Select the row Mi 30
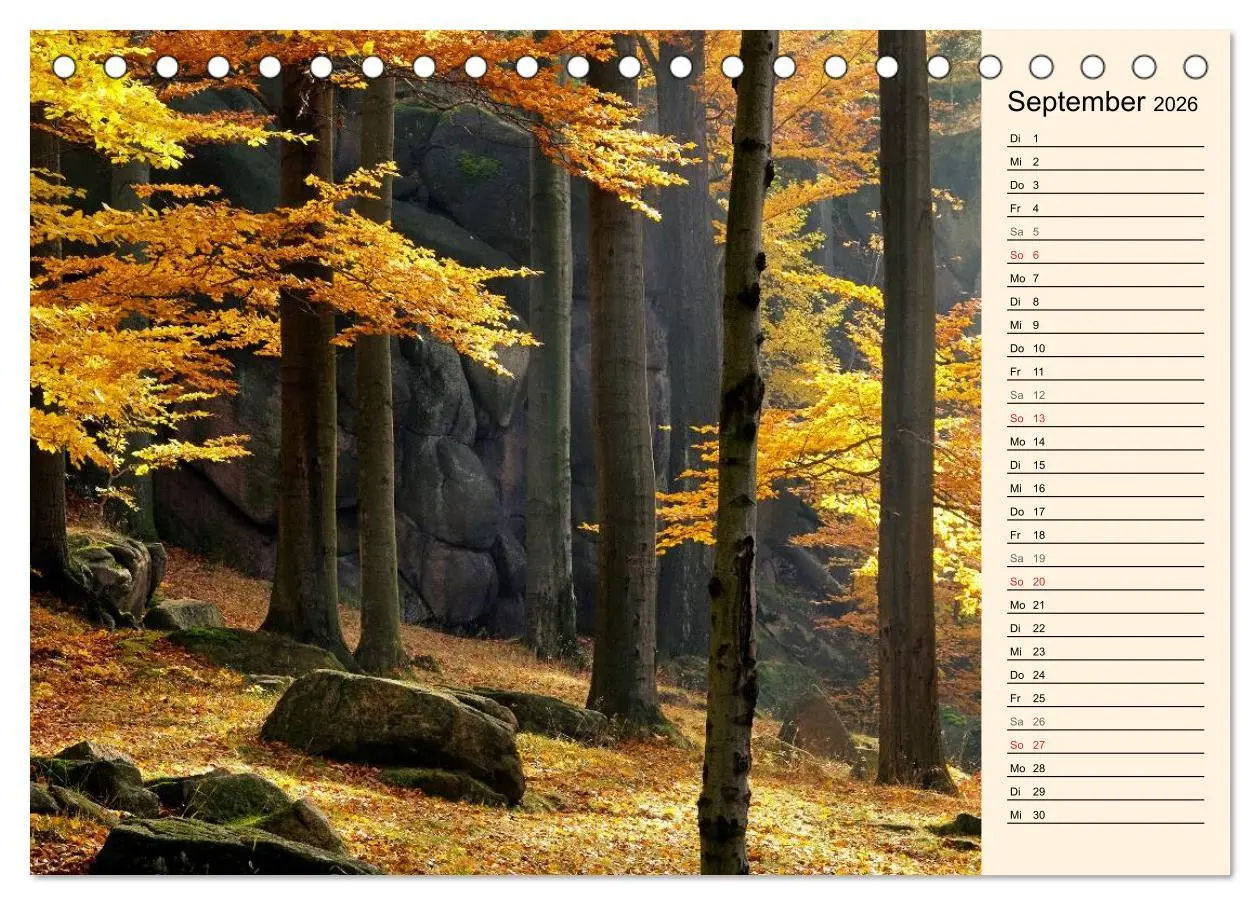 point(1105,814)
